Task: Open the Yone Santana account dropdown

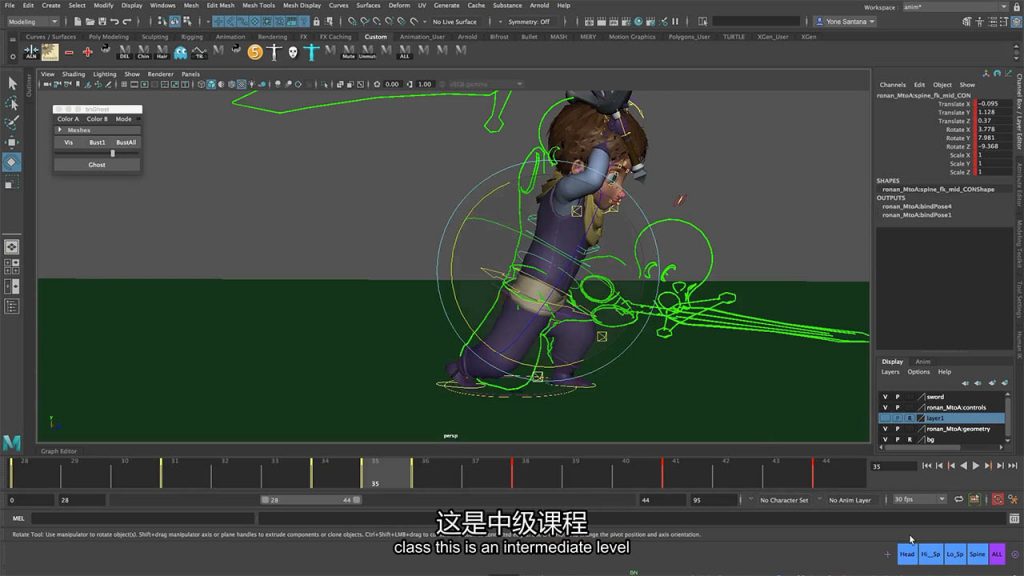Action: tap(845, 22)
